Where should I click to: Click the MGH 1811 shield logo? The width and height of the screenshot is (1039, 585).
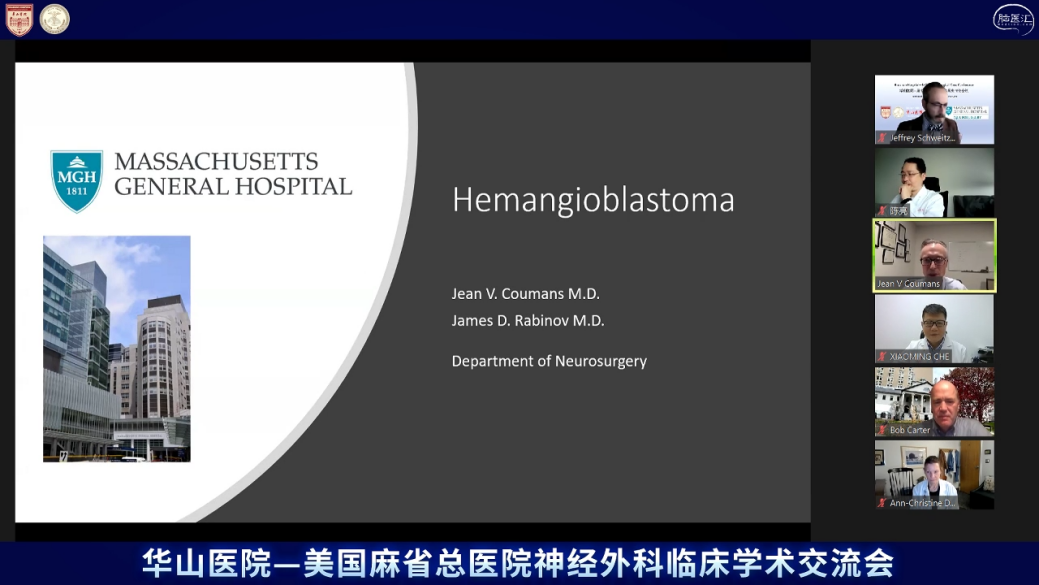77,181
